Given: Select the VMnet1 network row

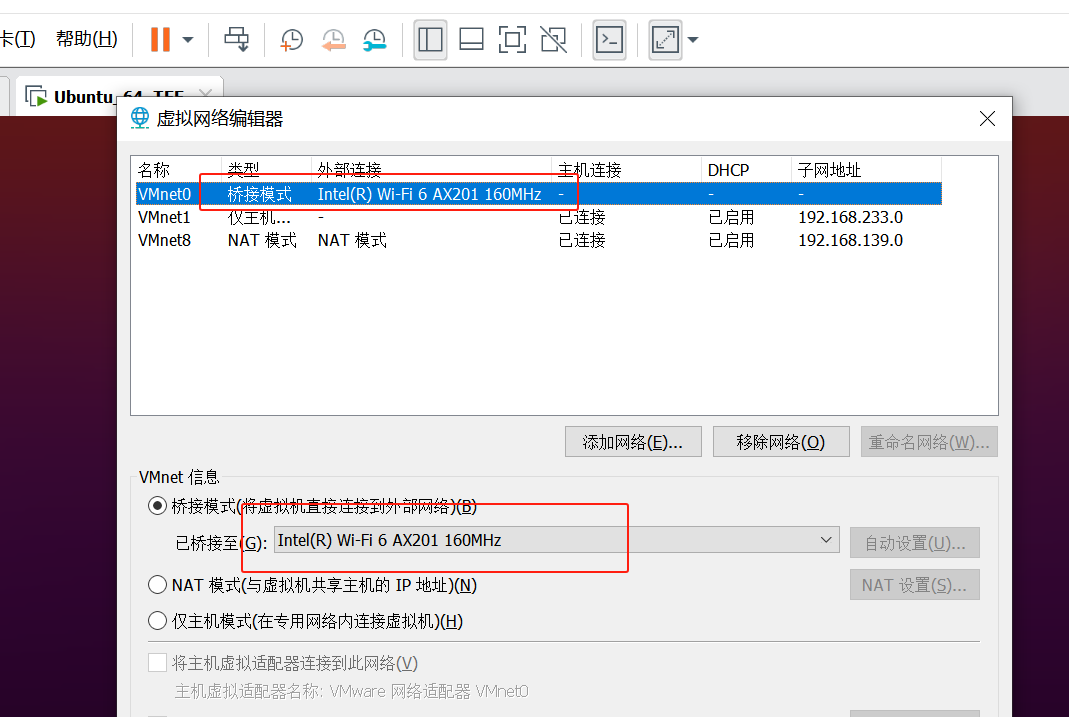Looking at the screenshot, I should [539, 217].
